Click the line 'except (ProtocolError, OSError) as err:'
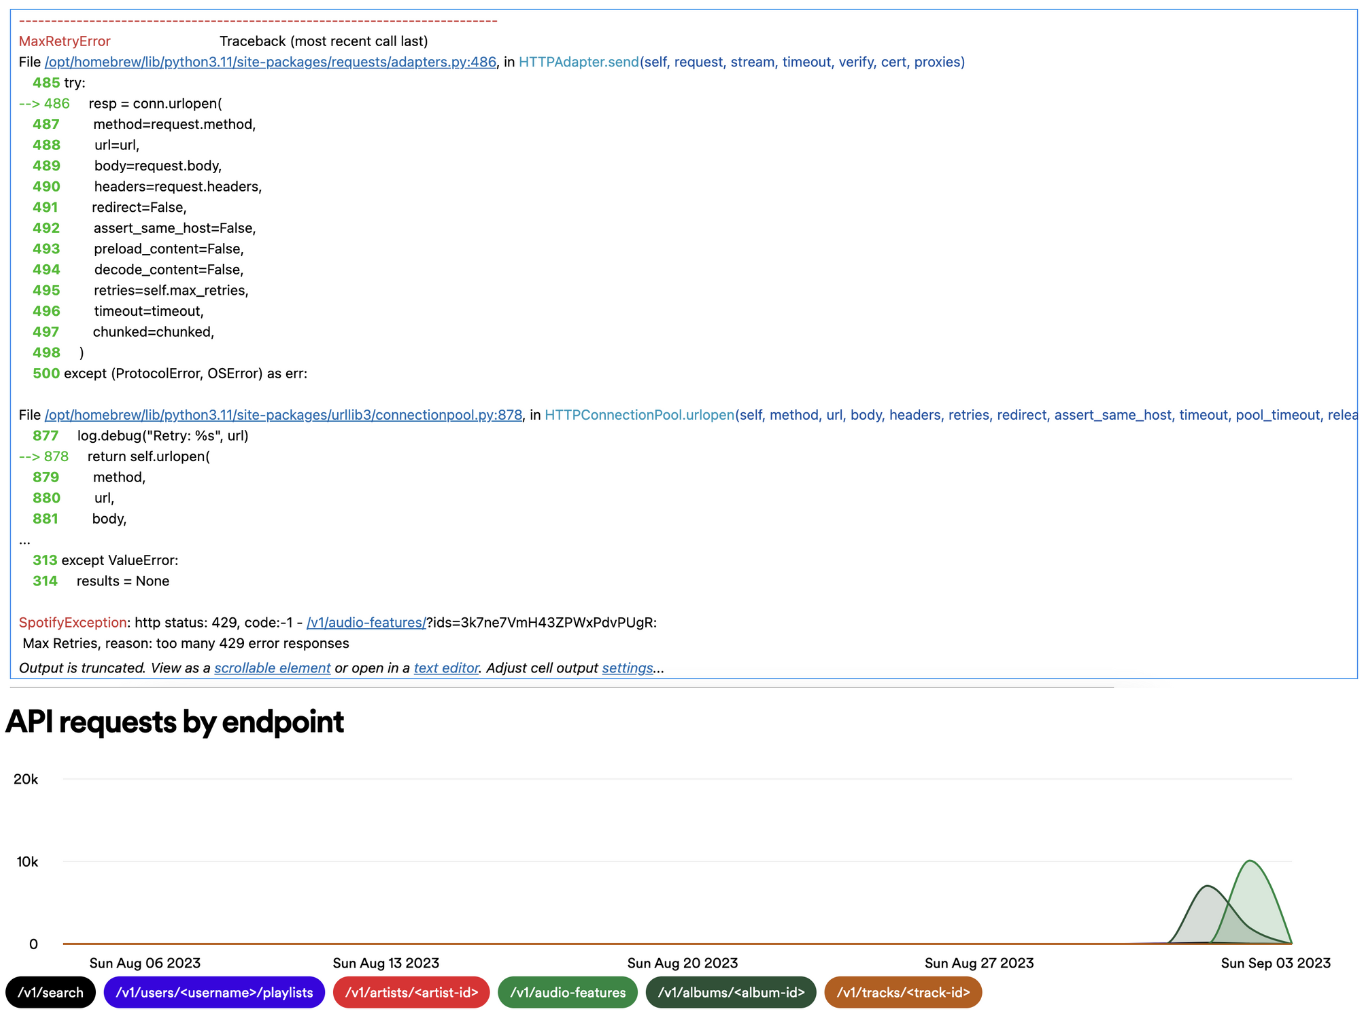Viewport: 1372px width, 1030px height. click(186, 373)
